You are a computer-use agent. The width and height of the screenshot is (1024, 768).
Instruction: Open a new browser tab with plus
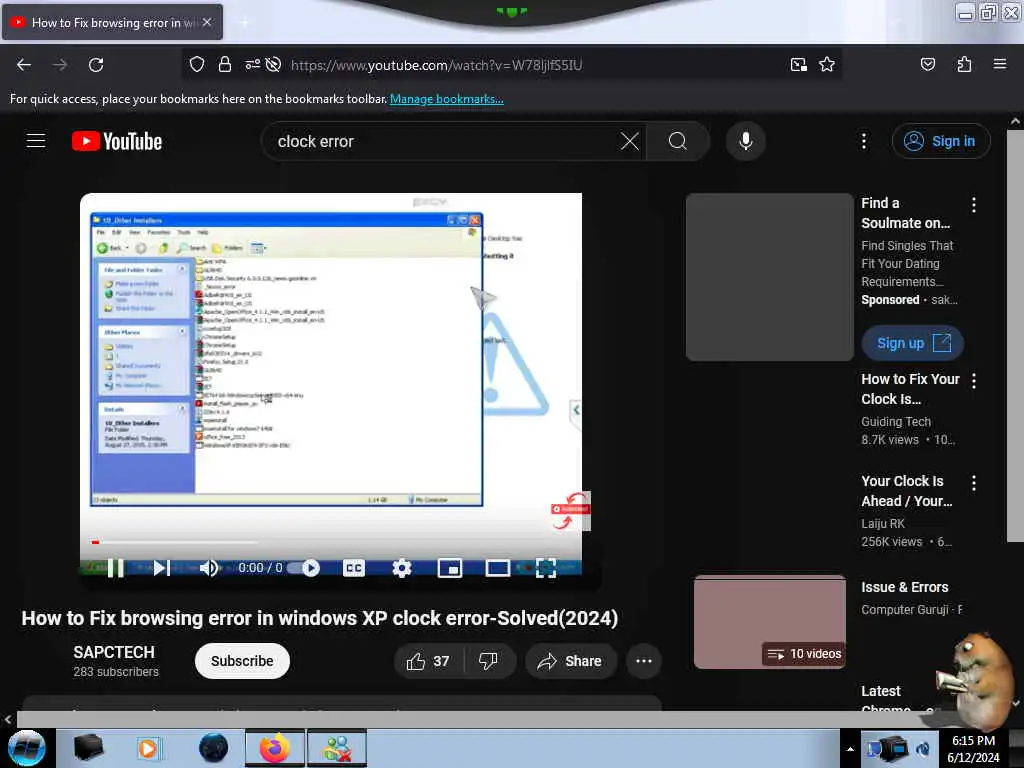(x=244, y=22)
